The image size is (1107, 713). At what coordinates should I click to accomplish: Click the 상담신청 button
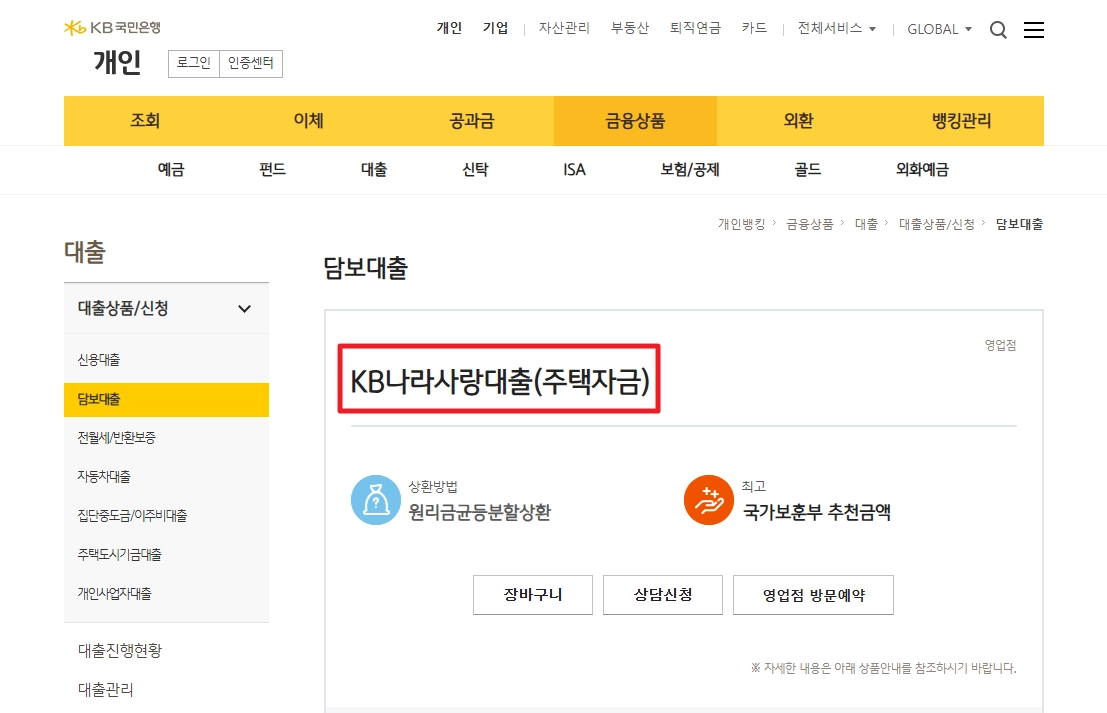point(662,594)
